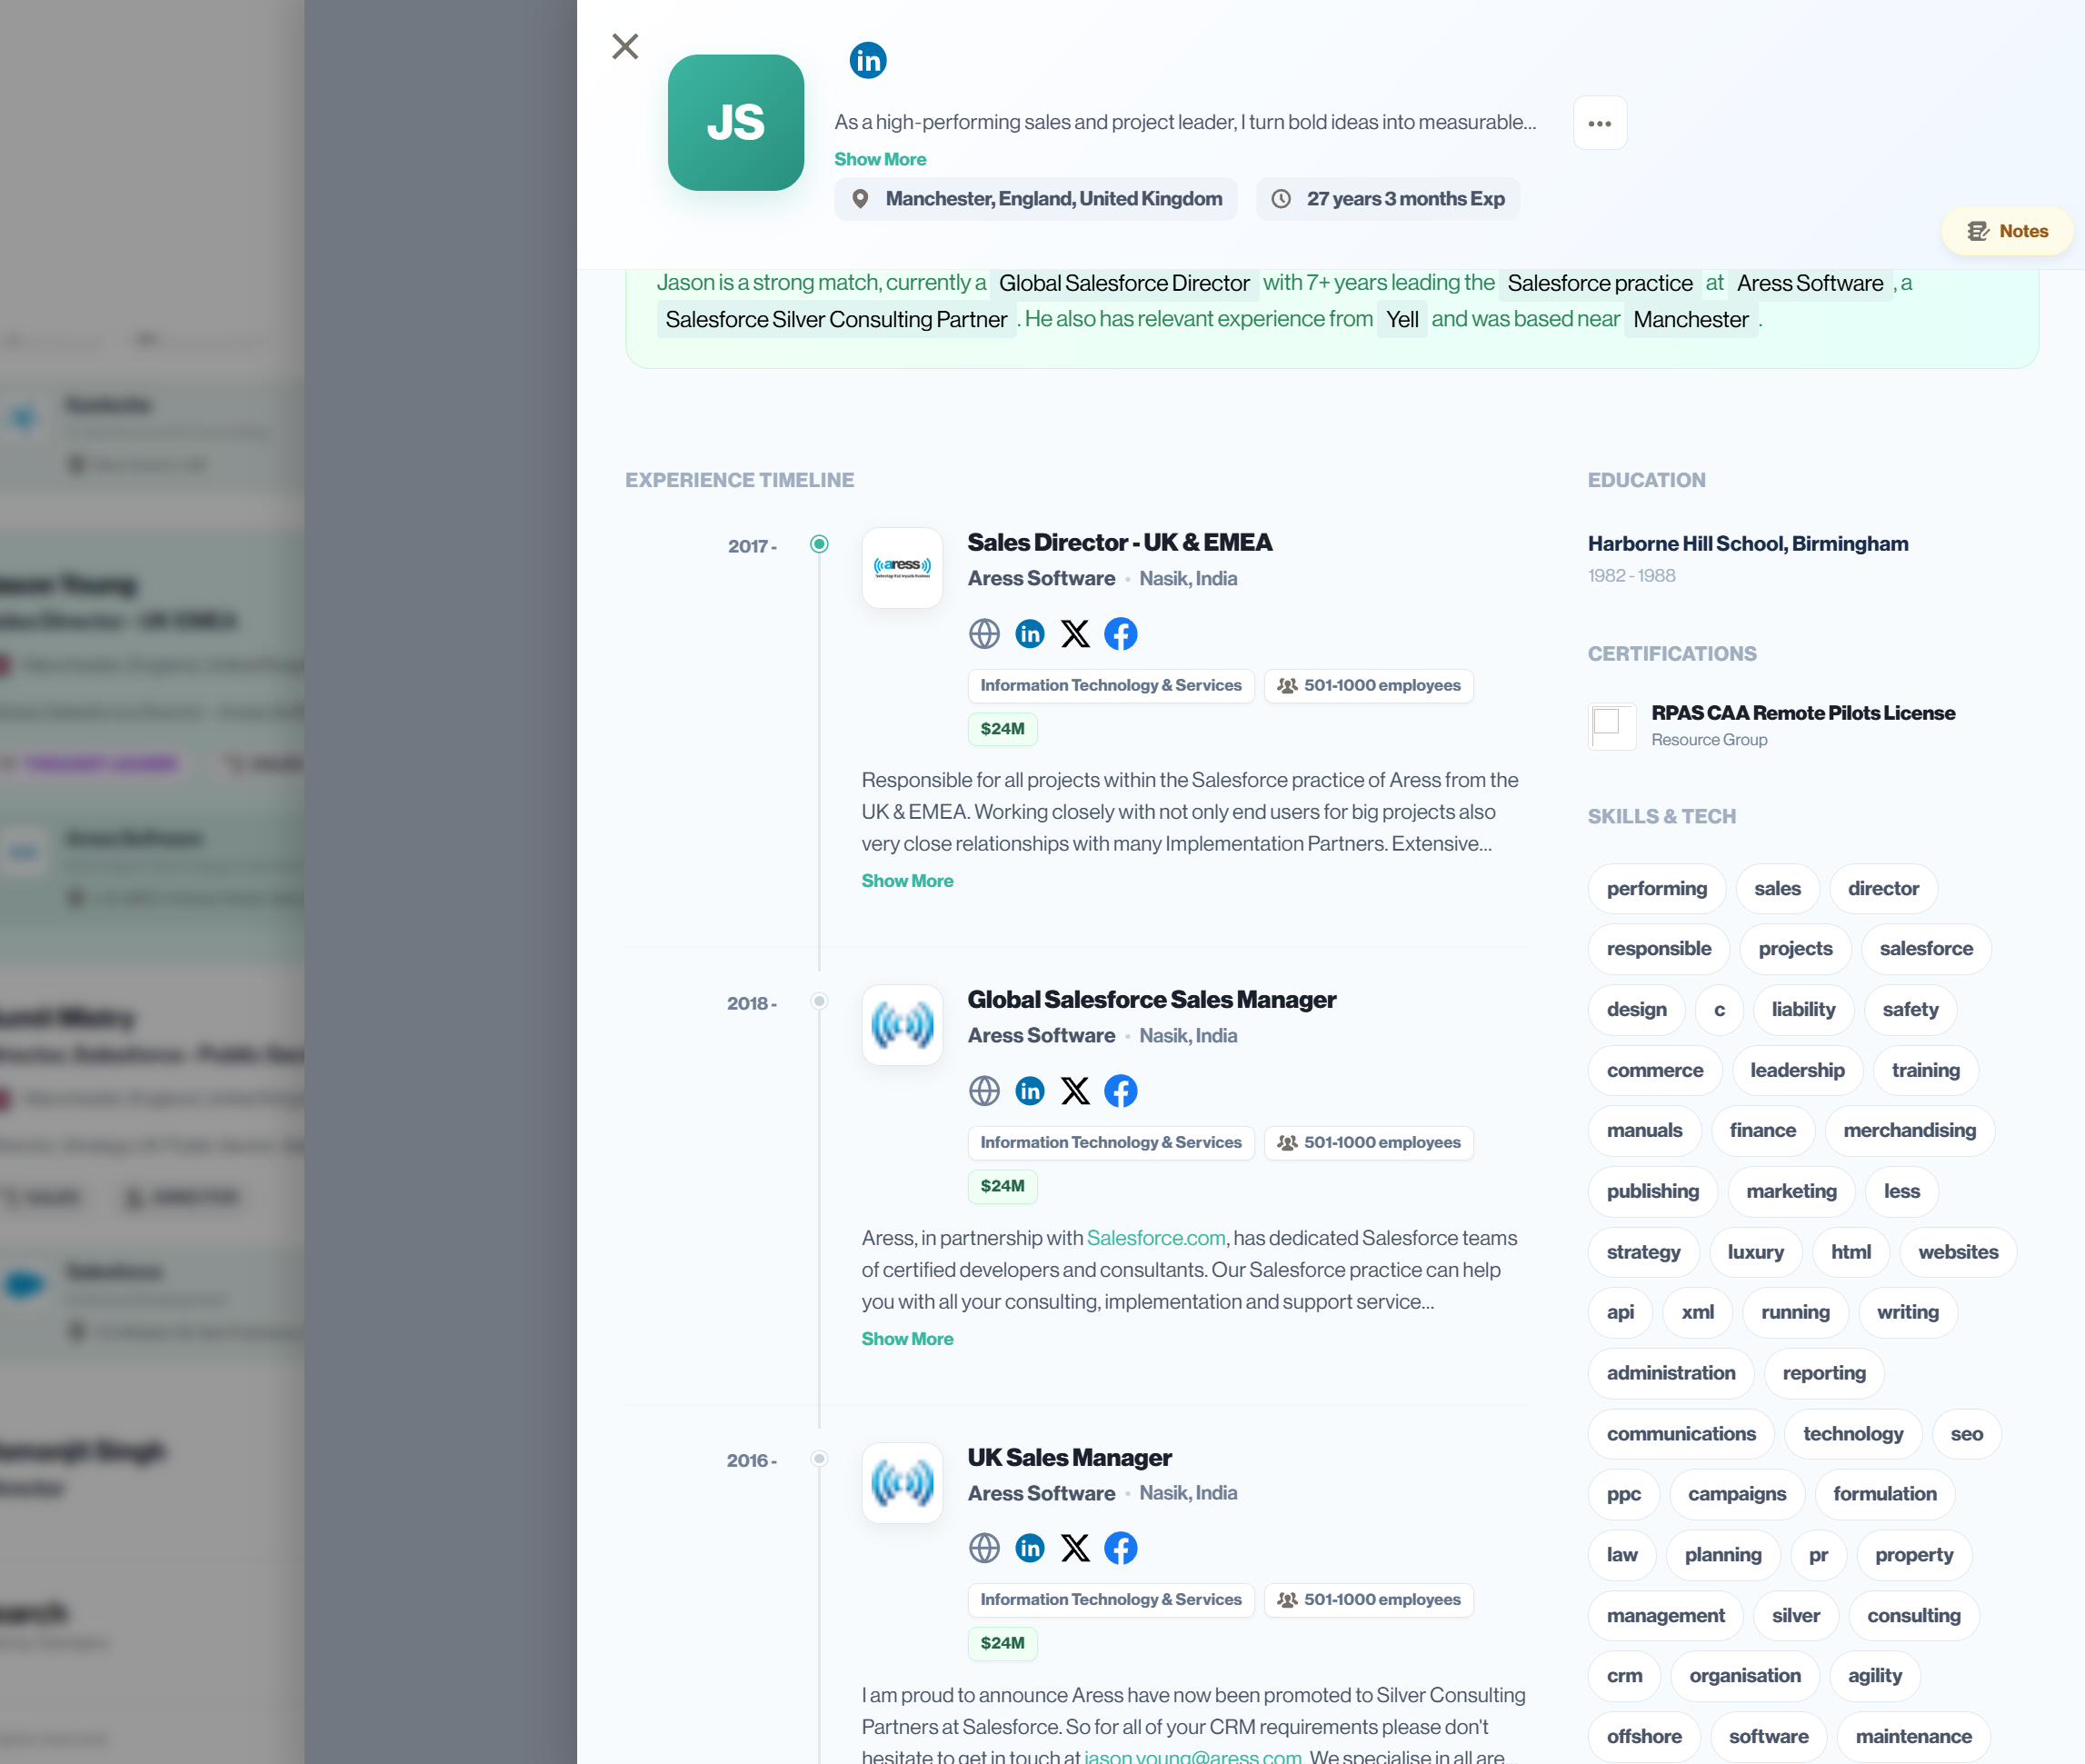Open Jason's LinkedIn profile via the LinkedIn icon
Image resolution: width=2085 pixels, height=1764 pixels.
coord(868,60)
